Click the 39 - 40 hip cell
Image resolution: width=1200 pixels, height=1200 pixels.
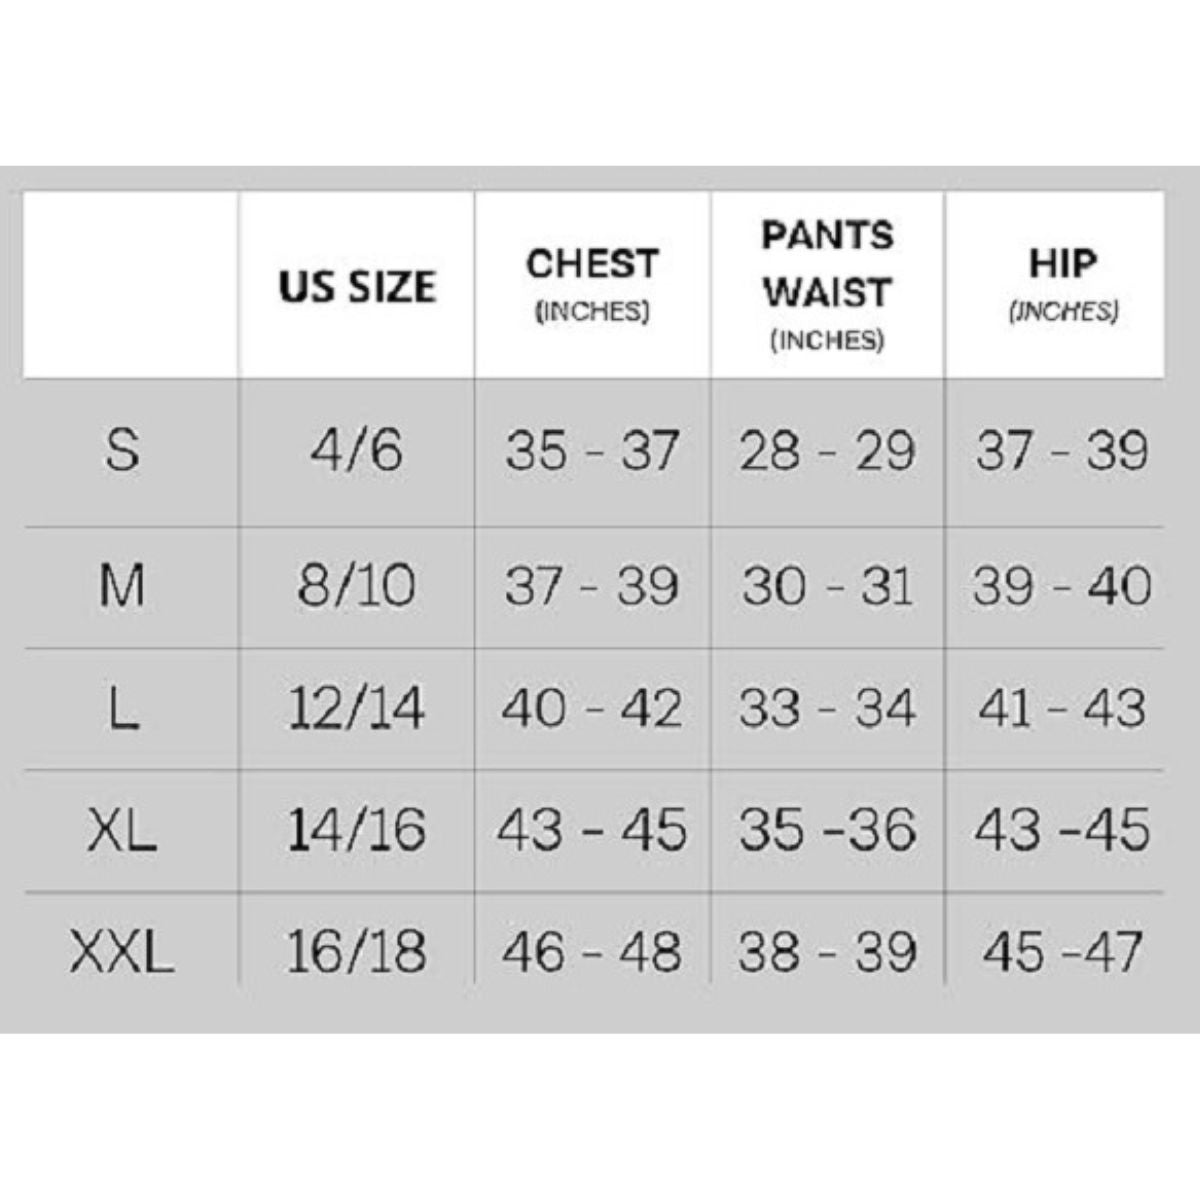(1062, 587)
